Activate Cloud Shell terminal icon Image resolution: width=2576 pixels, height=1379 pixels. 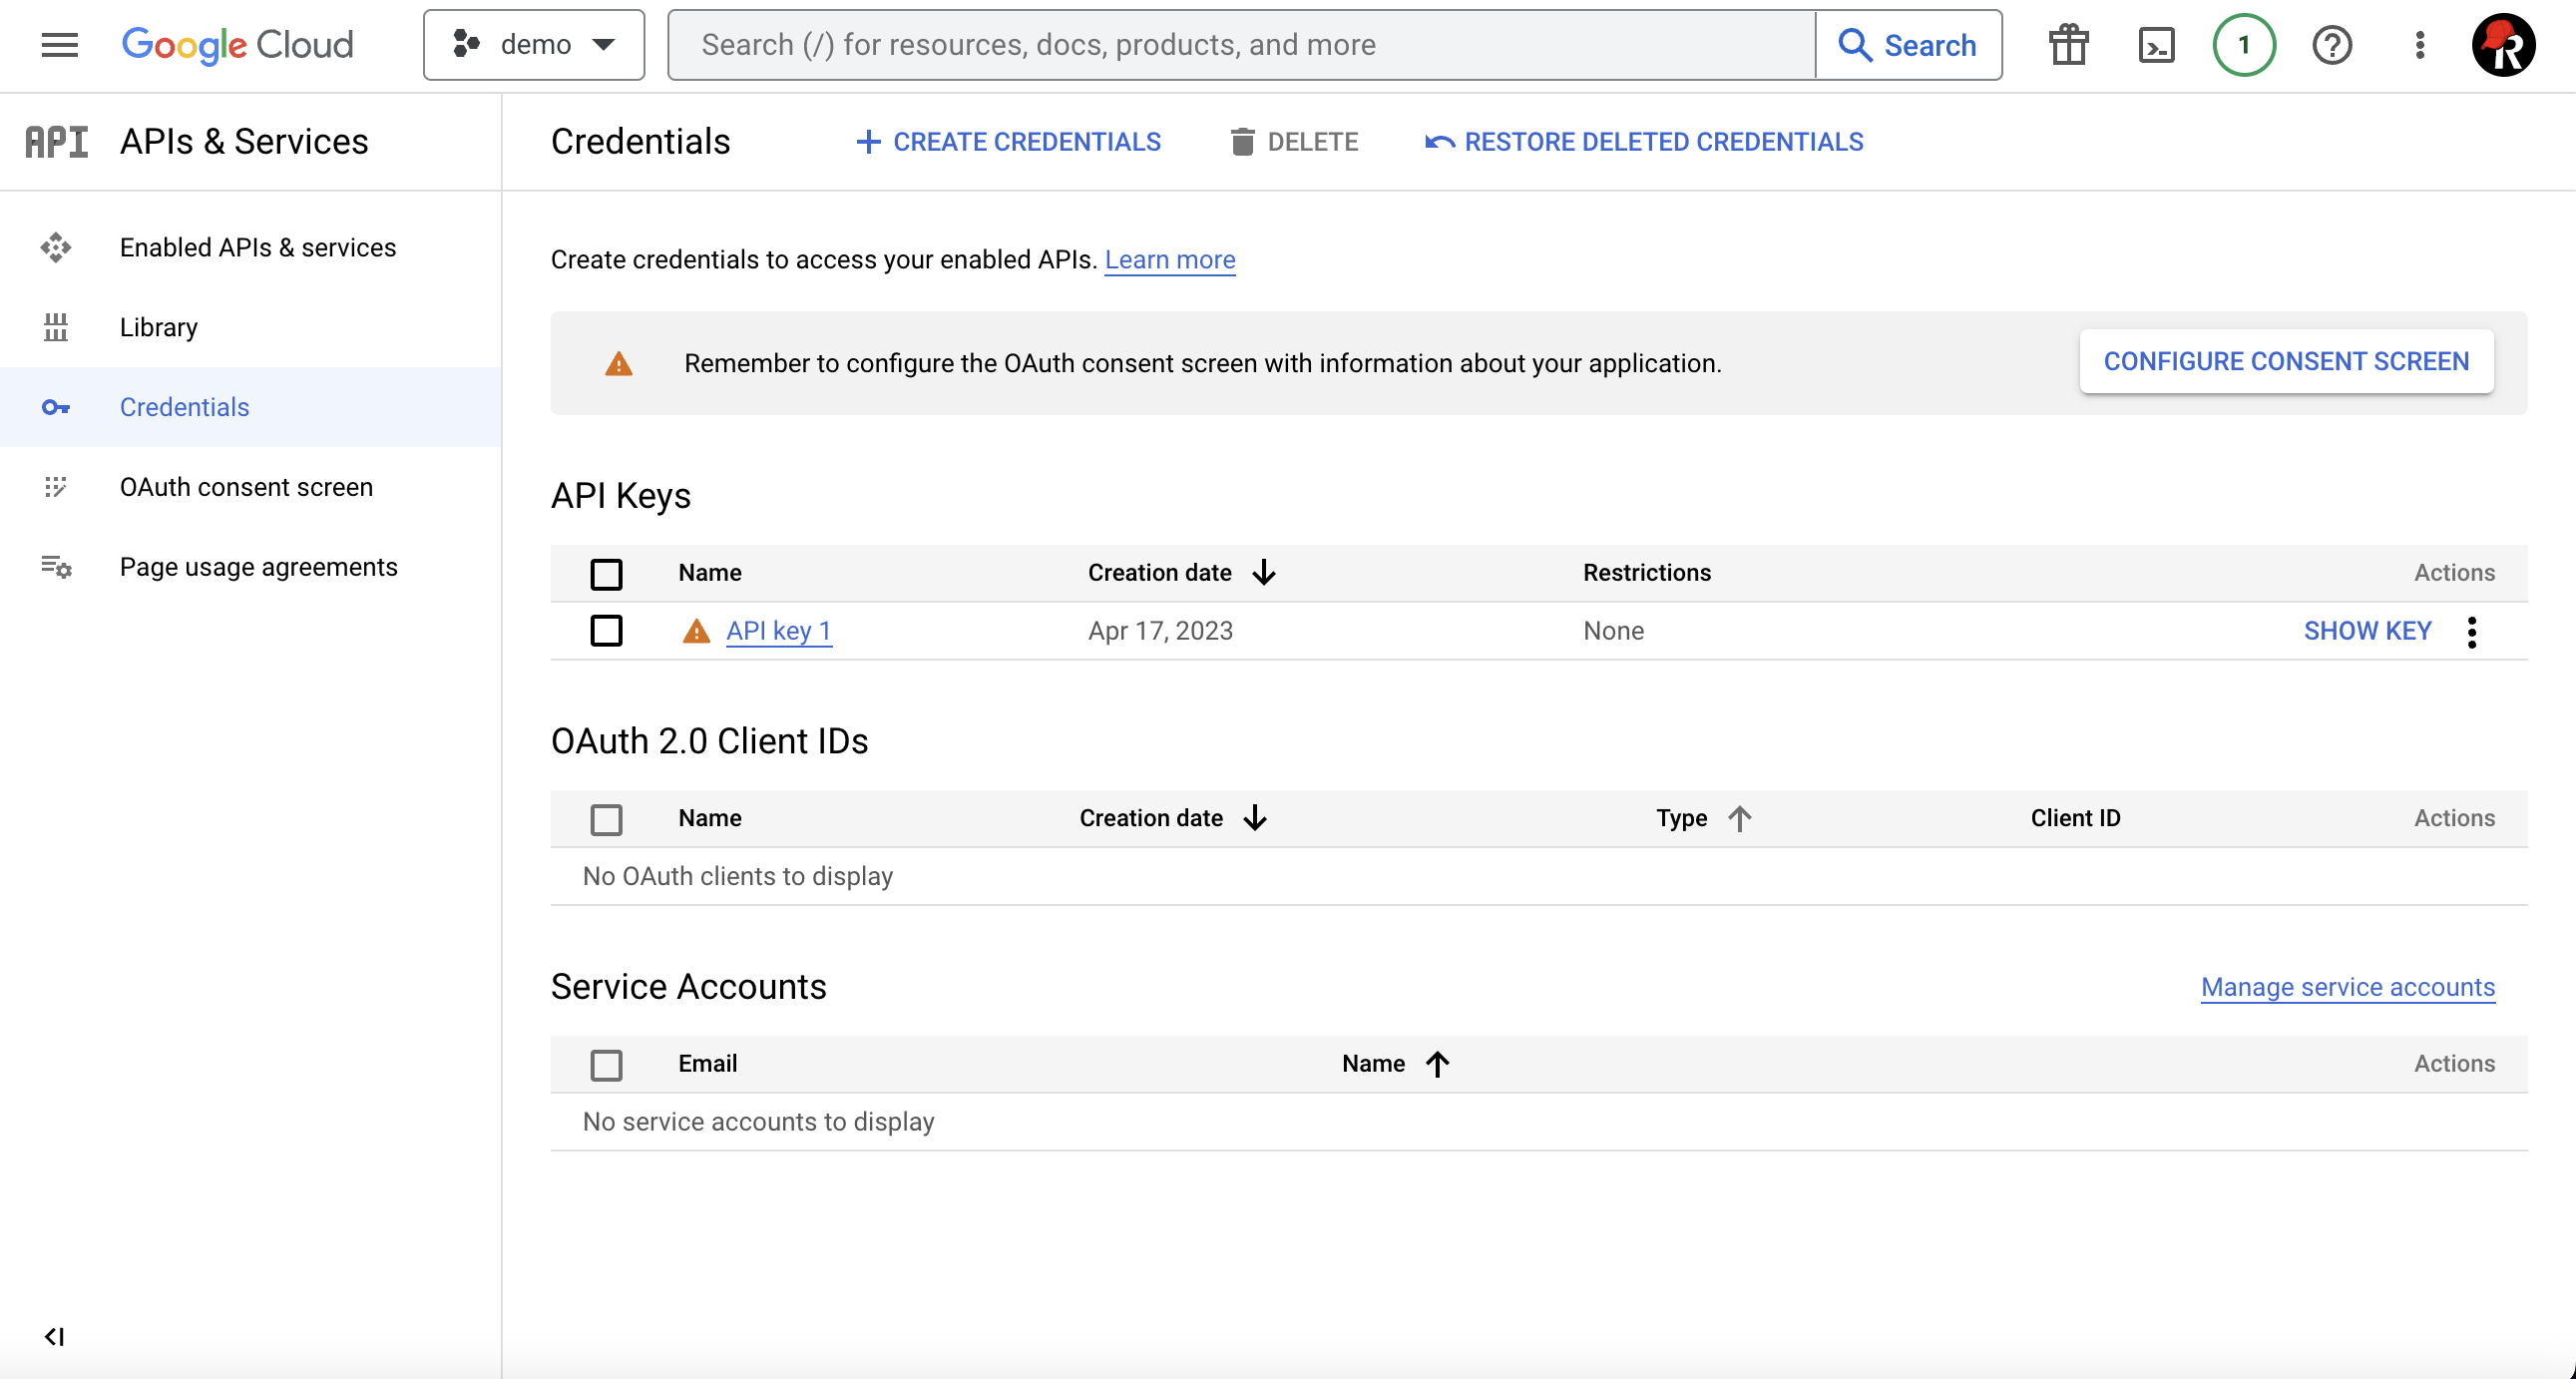[2156, 45]
